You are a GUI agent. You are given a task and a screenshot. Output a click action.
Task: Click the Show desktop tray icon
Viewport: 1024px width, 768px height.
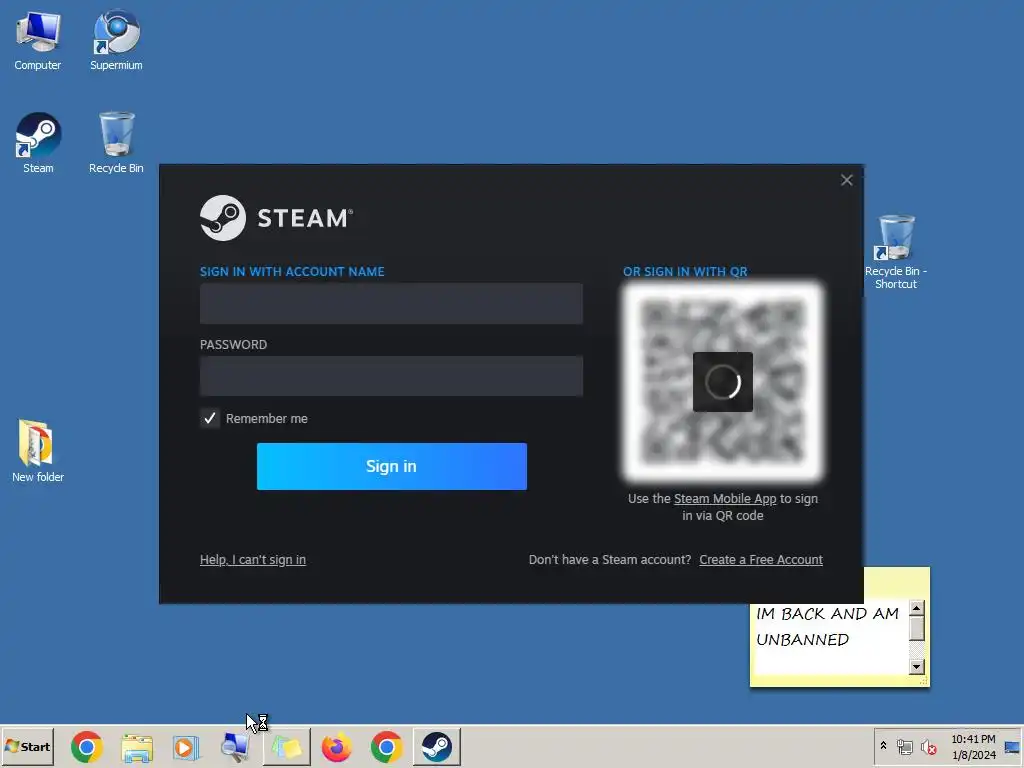coord(1012,746)
